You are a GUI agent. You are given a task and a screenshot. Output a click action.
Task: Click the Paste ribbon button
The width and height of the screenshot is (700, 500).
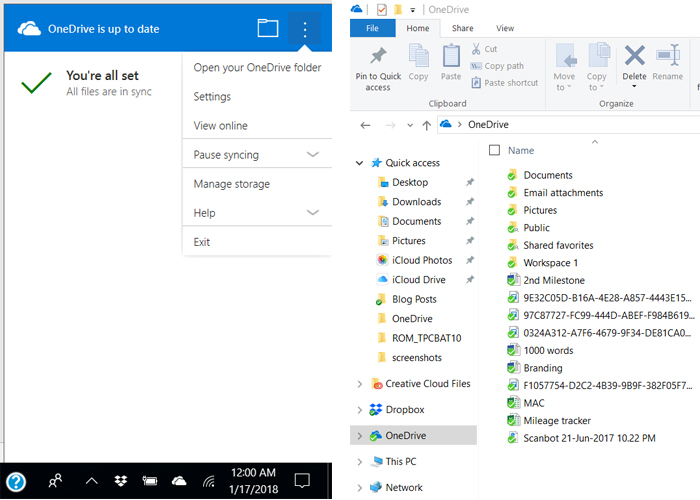click(x=451, y=62)
